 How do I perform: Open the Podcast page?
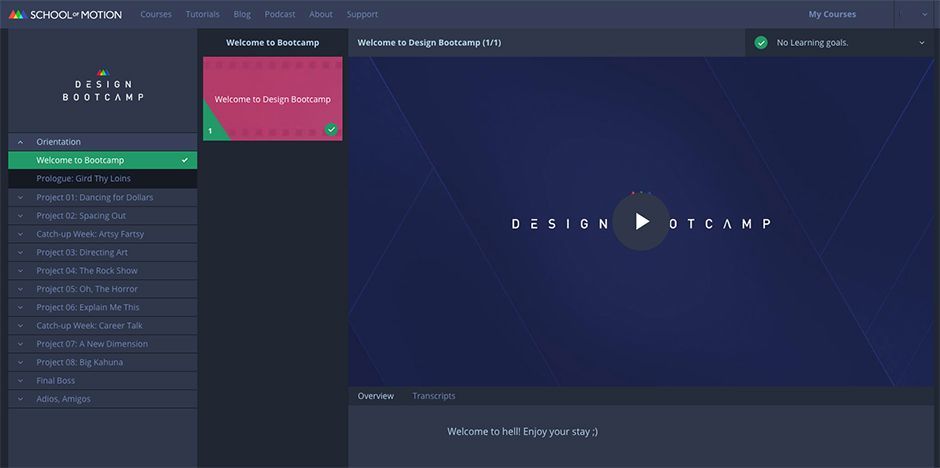pyautogui.click(x=280, y=14)
